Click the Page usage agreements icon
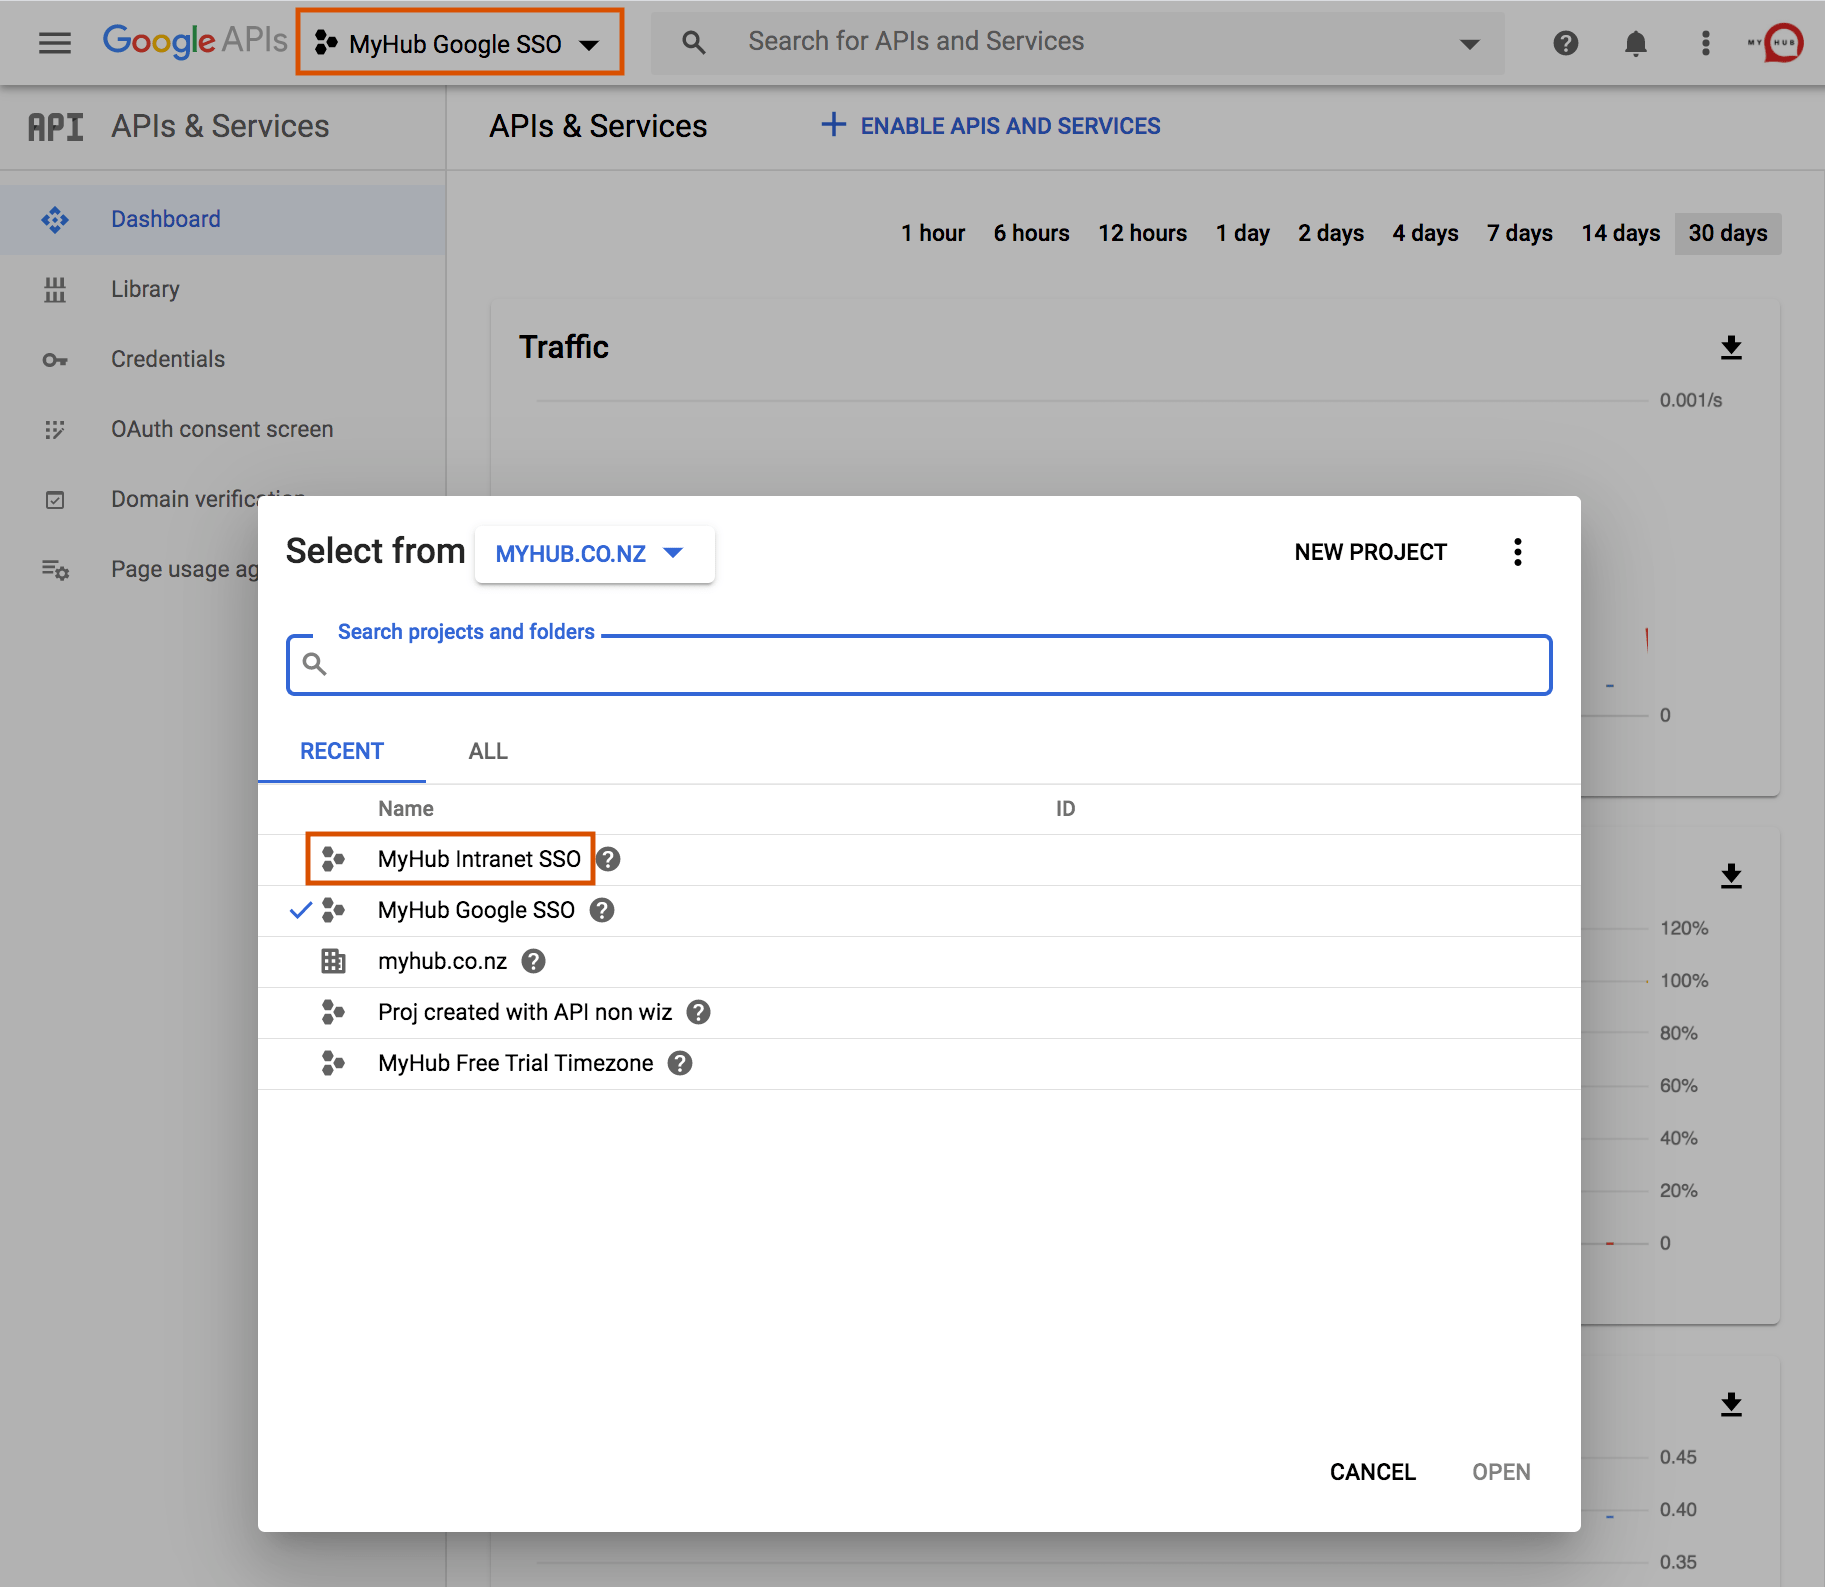 pyautogui.click(x=55, y=570)
